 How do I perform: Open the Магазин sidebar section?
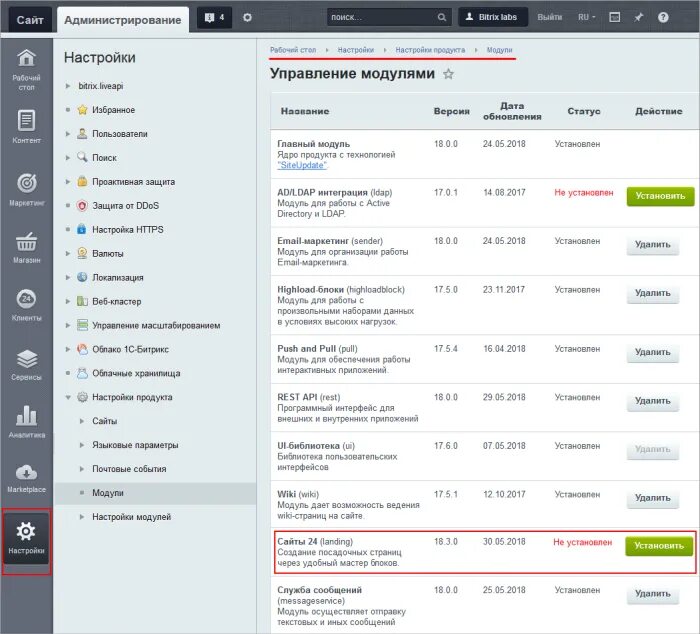point(26,247)
